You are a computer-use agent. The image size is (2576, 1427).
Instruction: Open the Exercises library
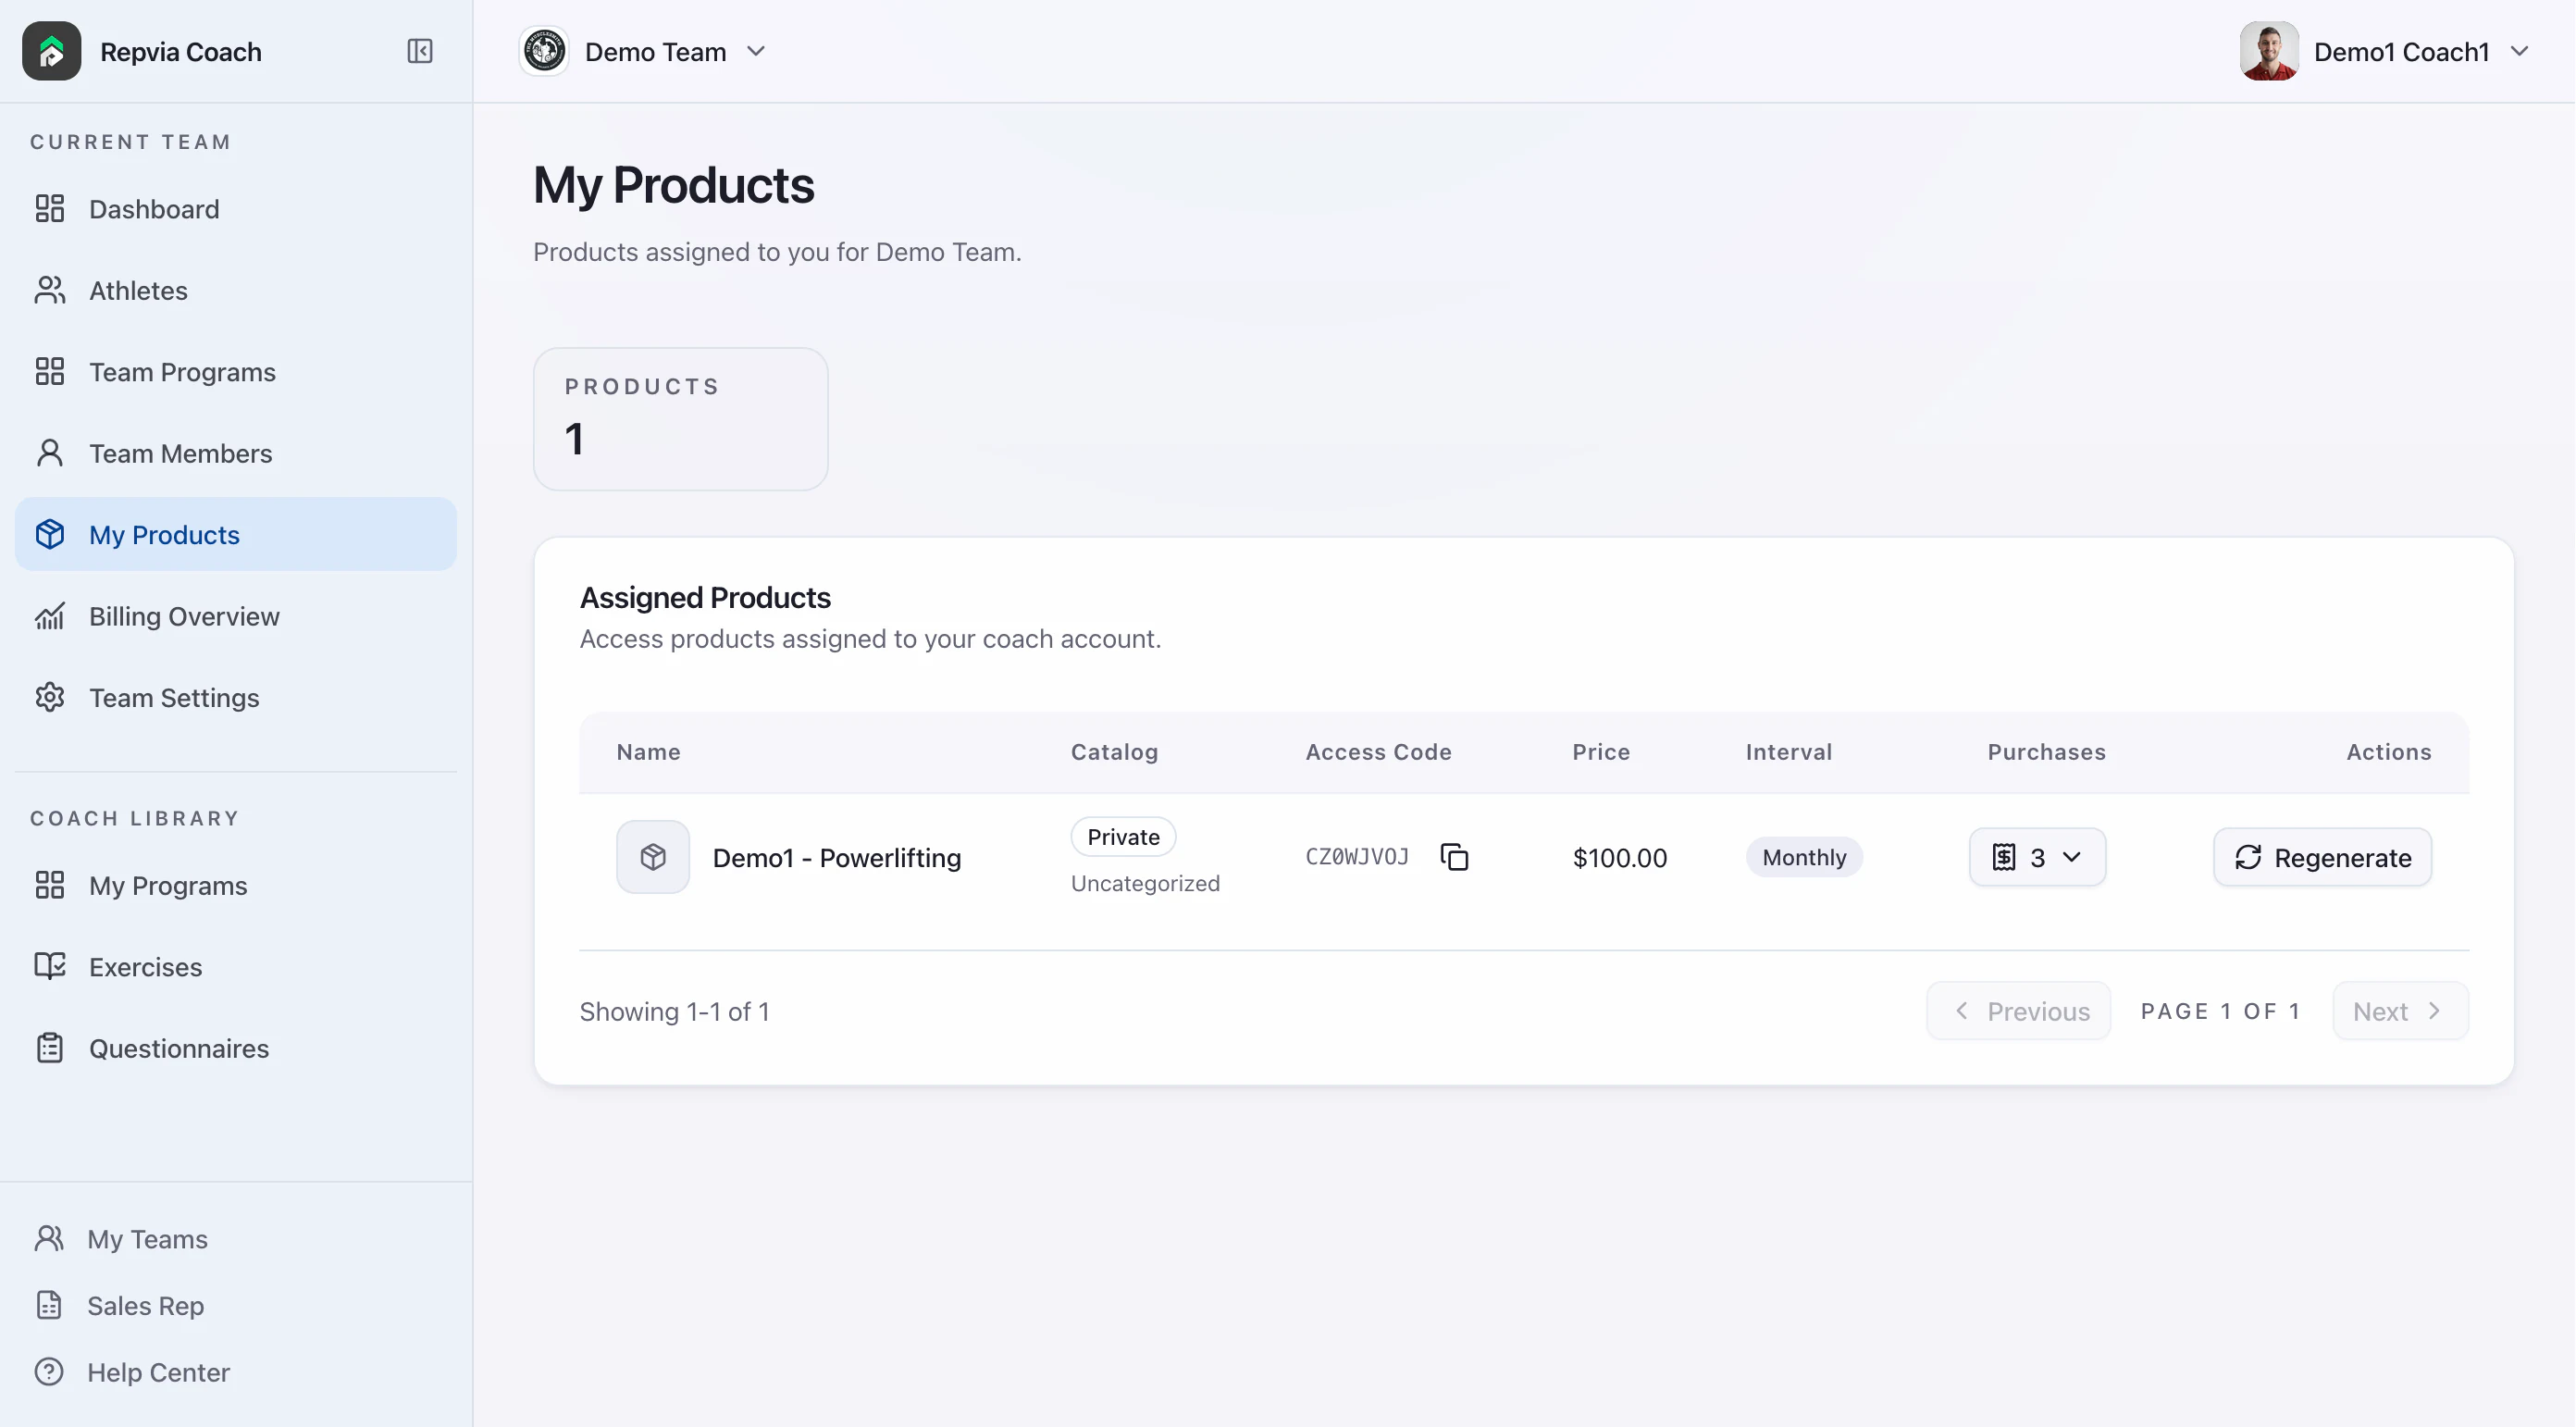pos(235,967)
